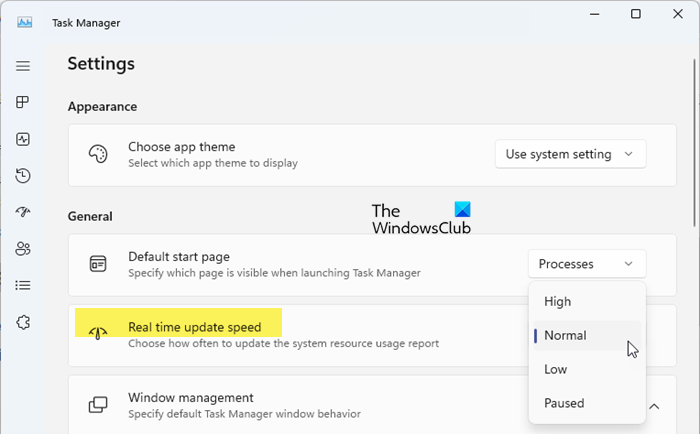Maximize the Task Manager window
The image size is (700, 434).
[x=636, y=14]
